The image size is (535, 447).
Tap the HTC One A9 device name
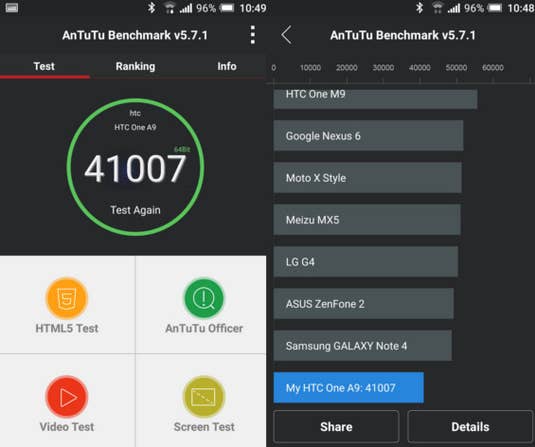(x=135, y=127)
